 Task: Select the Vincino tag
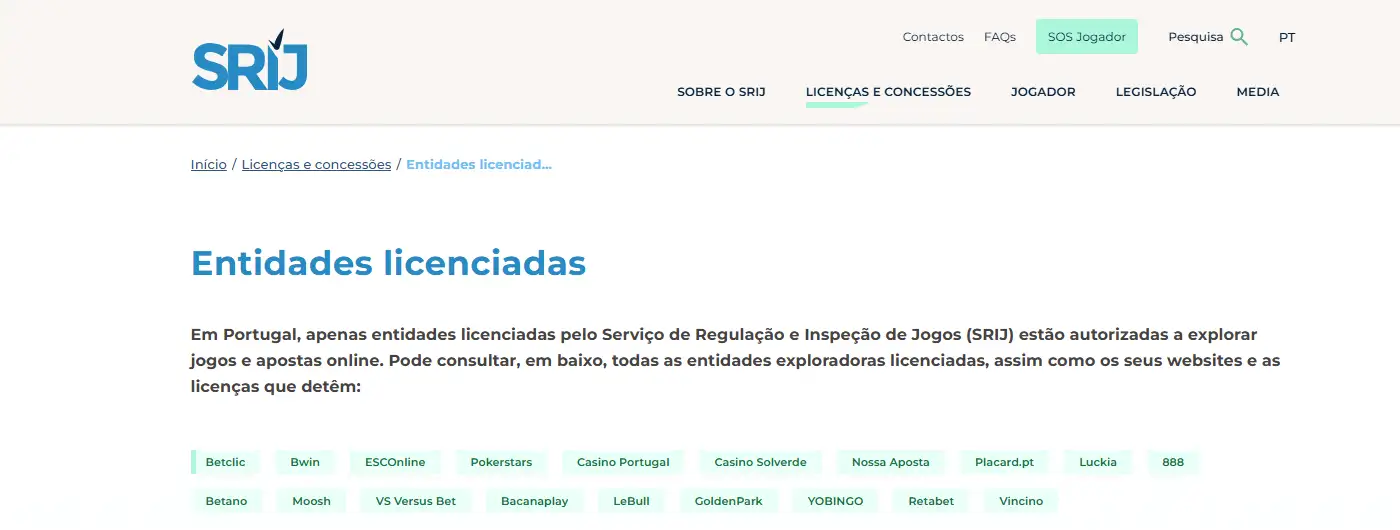tap(1021, 501)
